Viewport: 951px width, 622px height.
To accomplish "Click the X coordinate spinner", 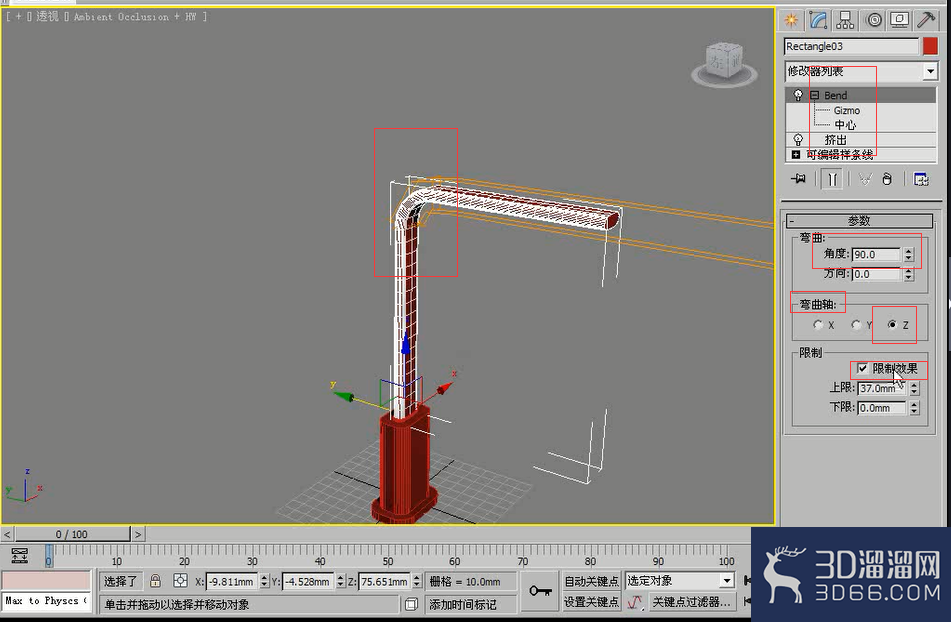I will pyautogui.click(x=264, y=581).
